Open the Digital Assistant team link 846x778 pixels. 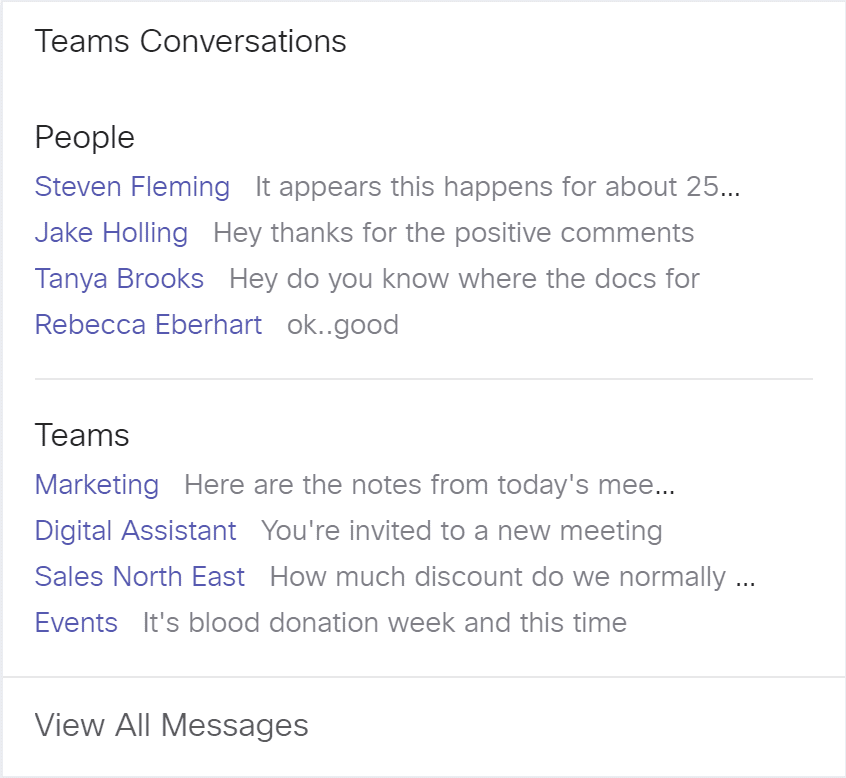(135, 530)
